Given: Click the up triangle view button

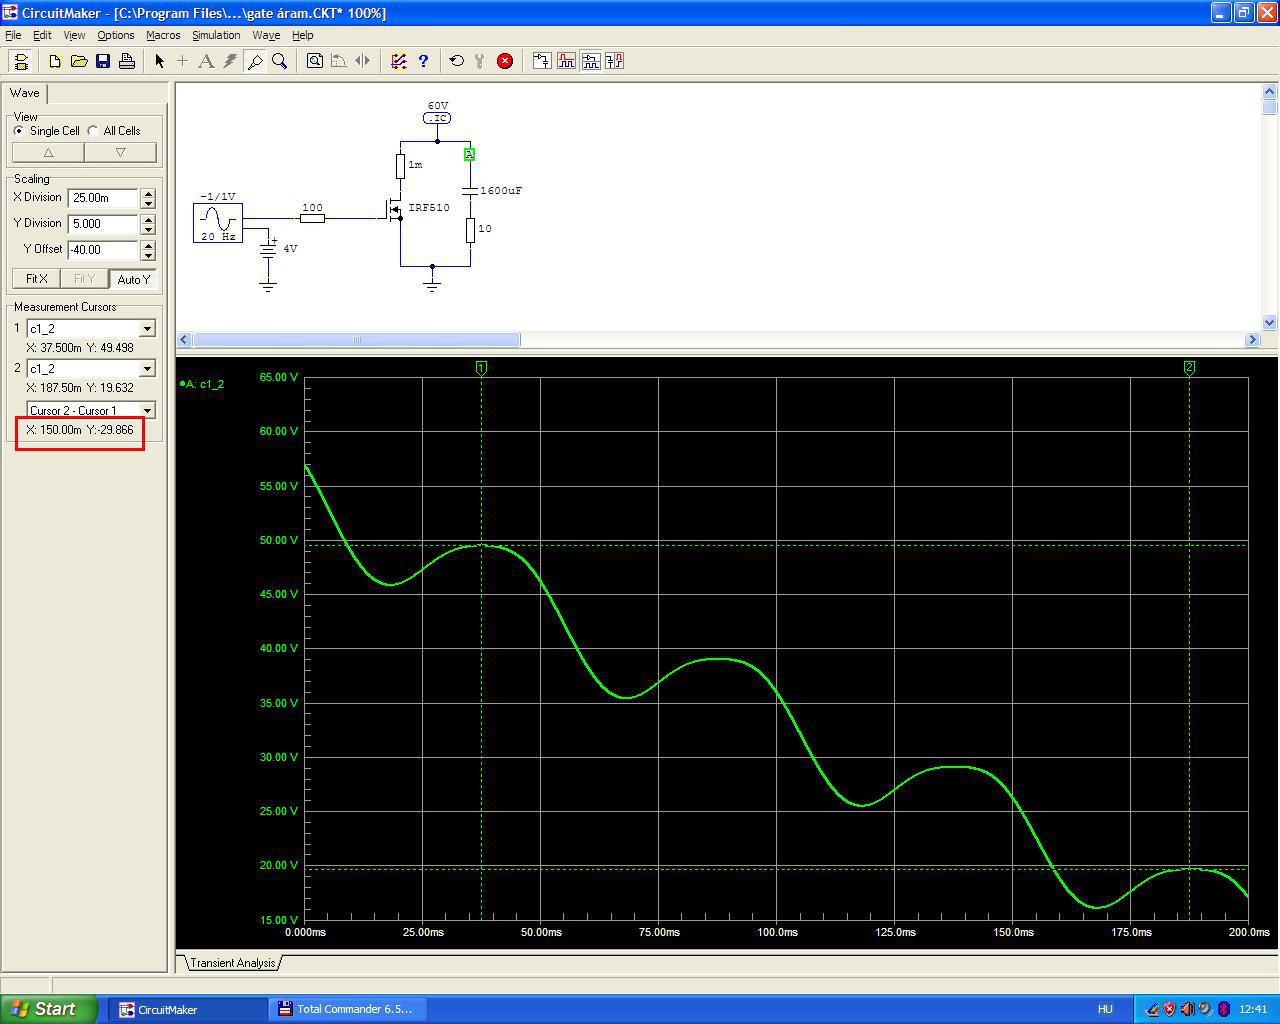Looking at the screenshot, I should (48, 152).
